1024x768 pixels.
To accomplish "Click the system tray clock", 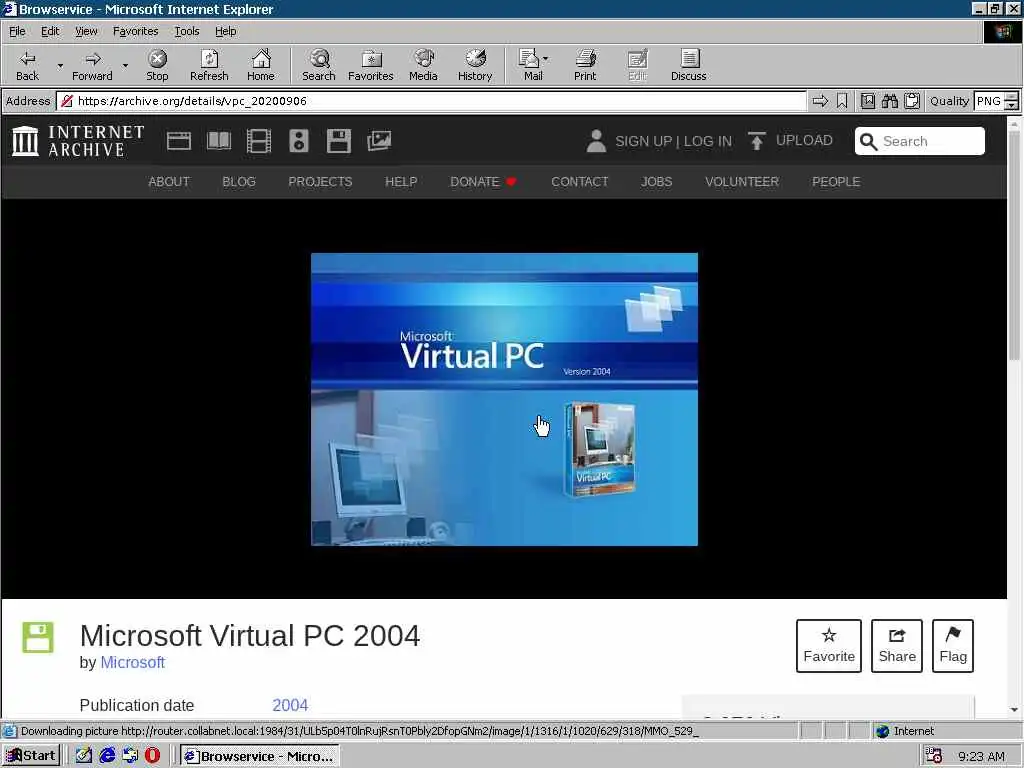I will 981,756.
